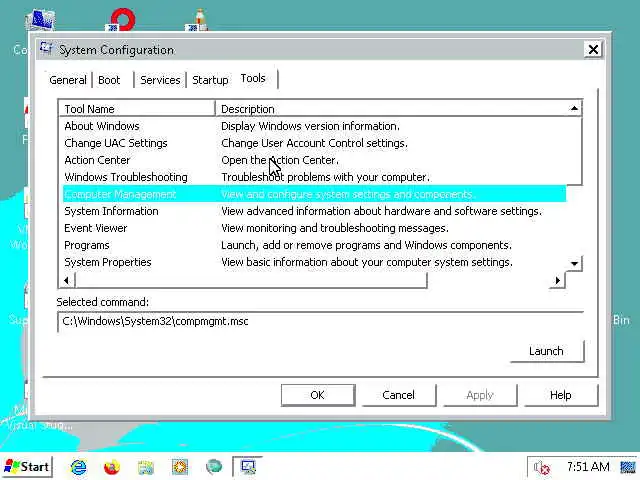
Task: Click the muted volume tray icon
Action: 542,467
